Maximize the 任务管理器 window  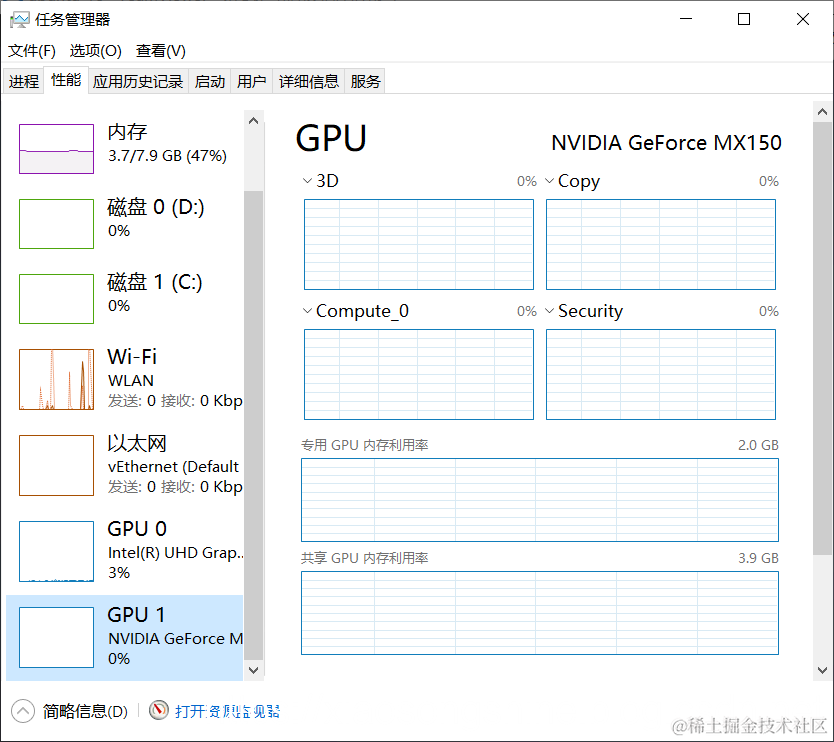click(744, 19)
